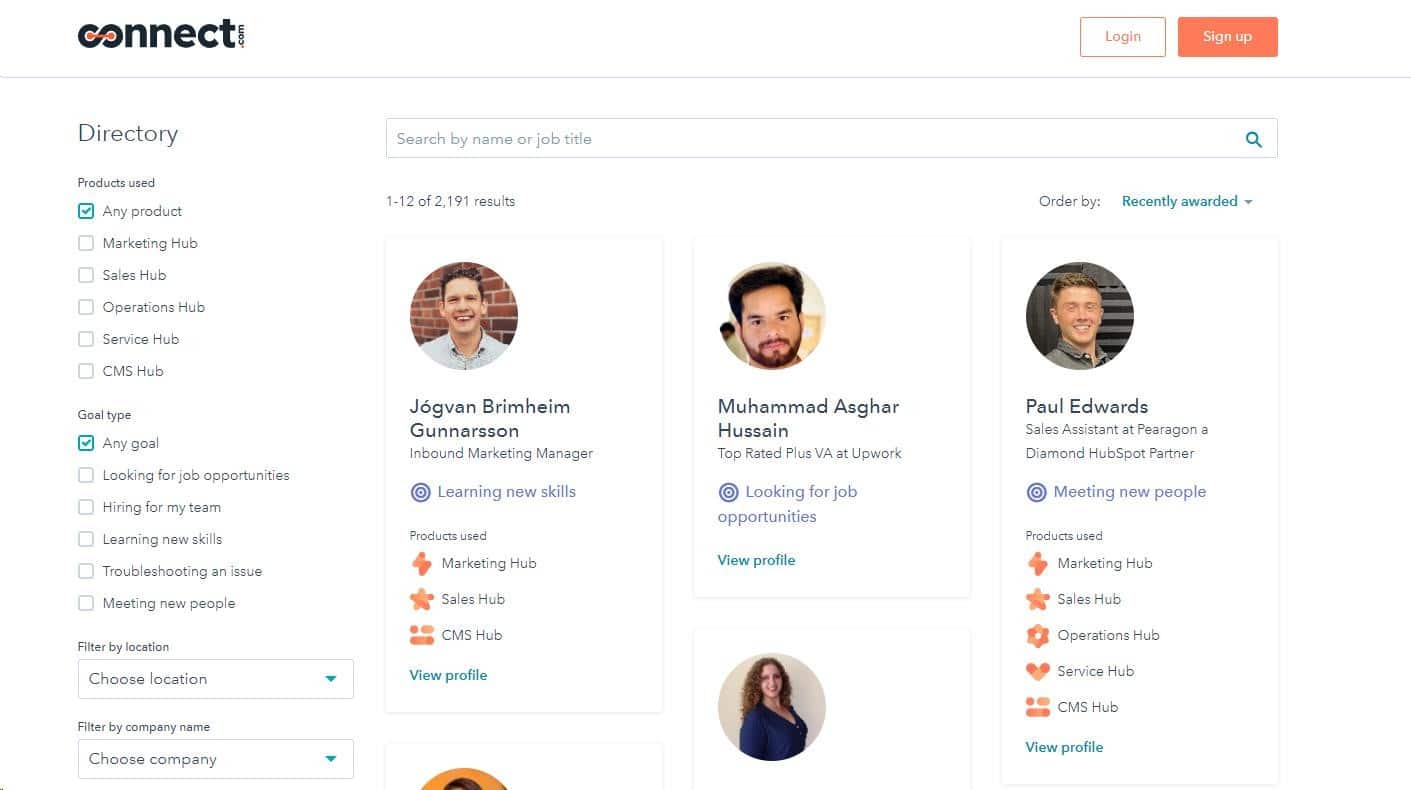
Task: Click target icon beside Meeting new people
Action: click(1037, 492)
